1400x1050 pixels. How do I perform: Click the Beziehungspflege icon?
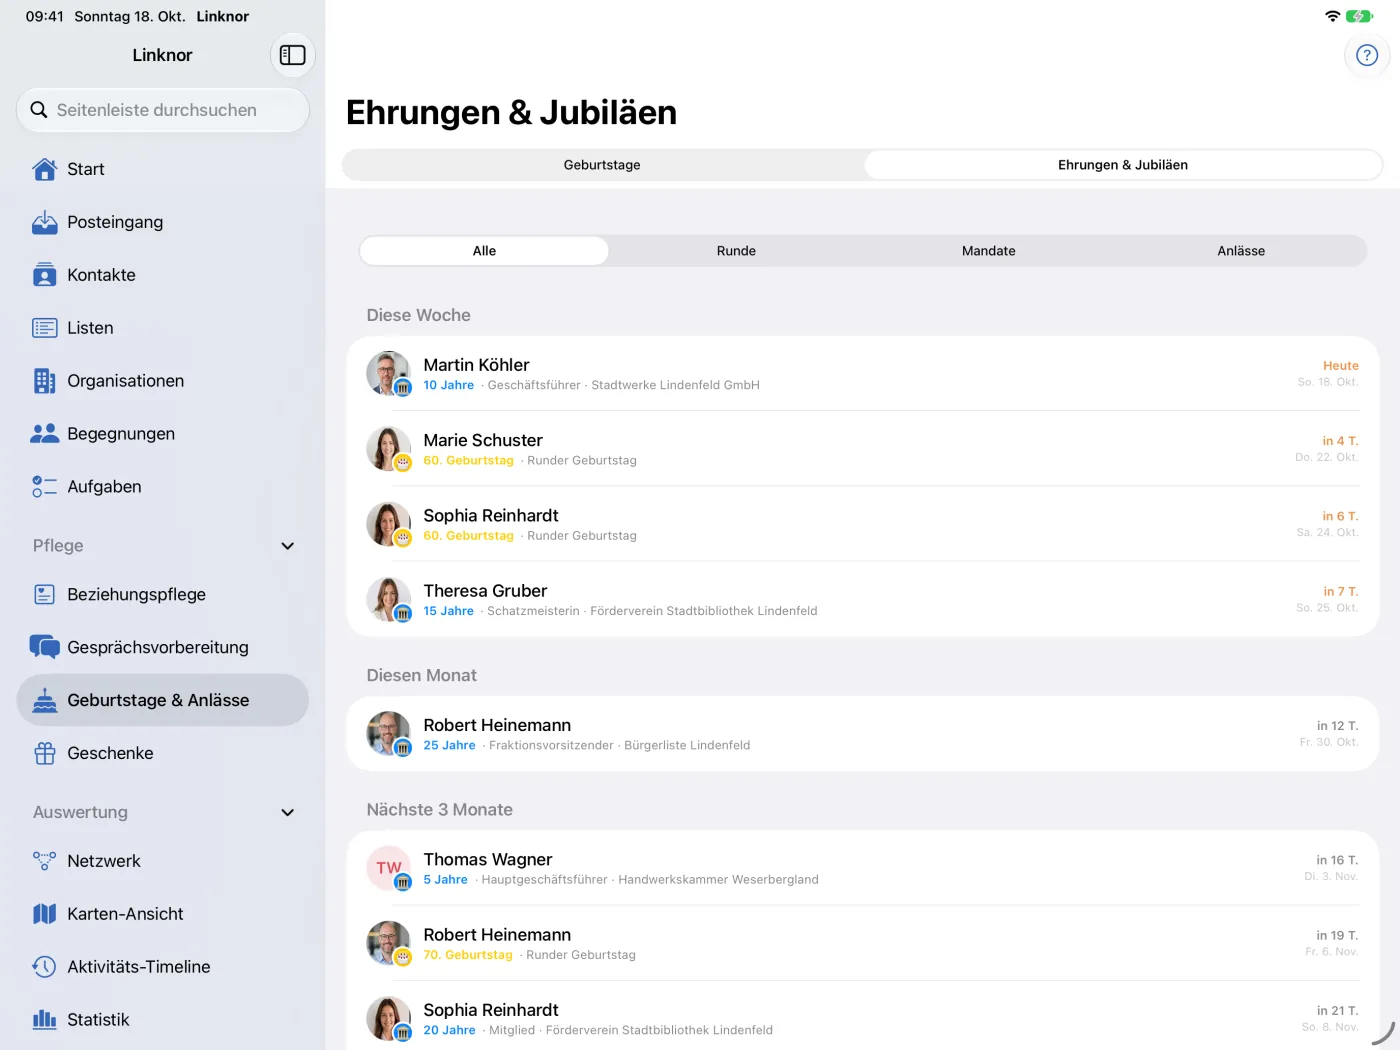click(x=45, y=594)
